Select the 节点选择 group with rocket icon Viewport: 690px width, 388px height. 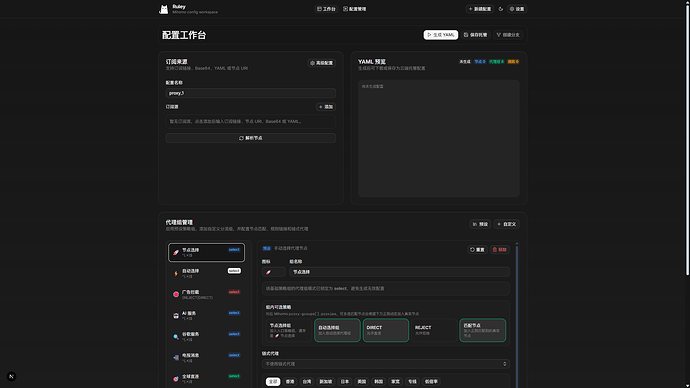(x=206, y=253)
